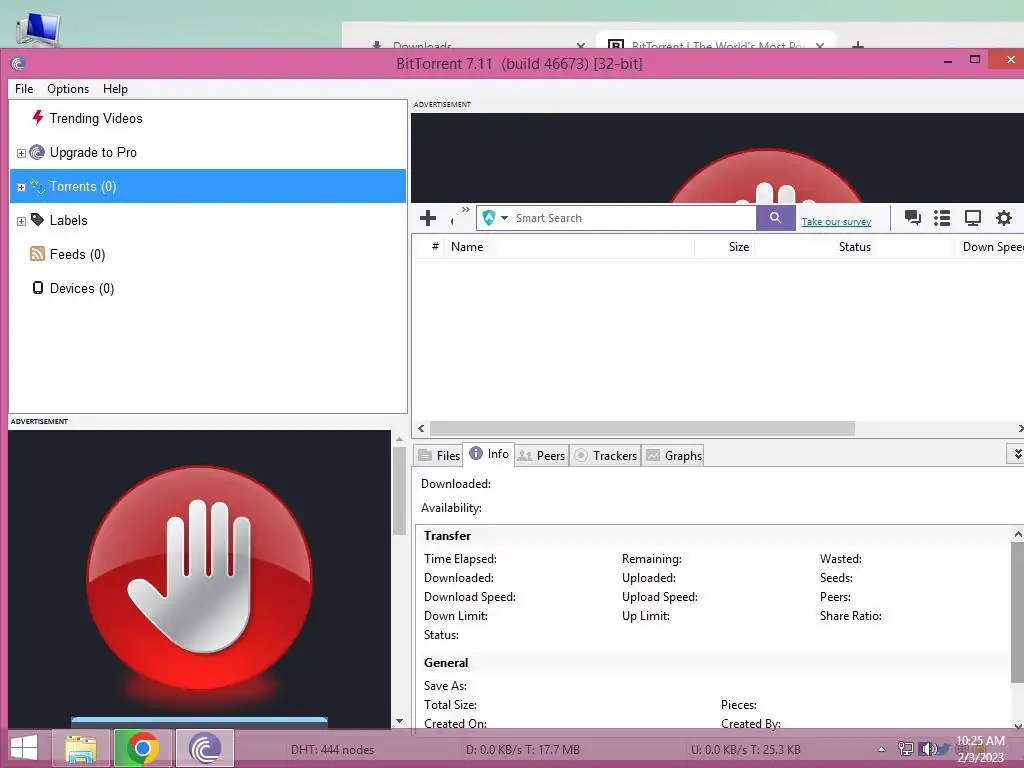
Task: Open the Windows Start button
Action: (24, 748)
